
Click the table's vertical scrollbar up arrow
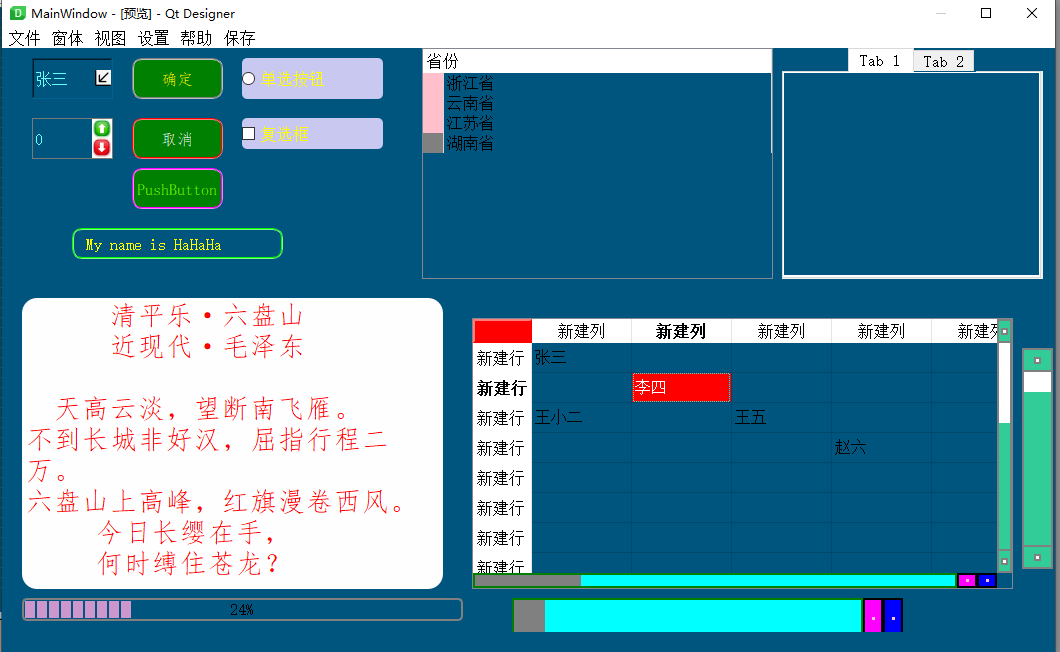pos(1005,331)
